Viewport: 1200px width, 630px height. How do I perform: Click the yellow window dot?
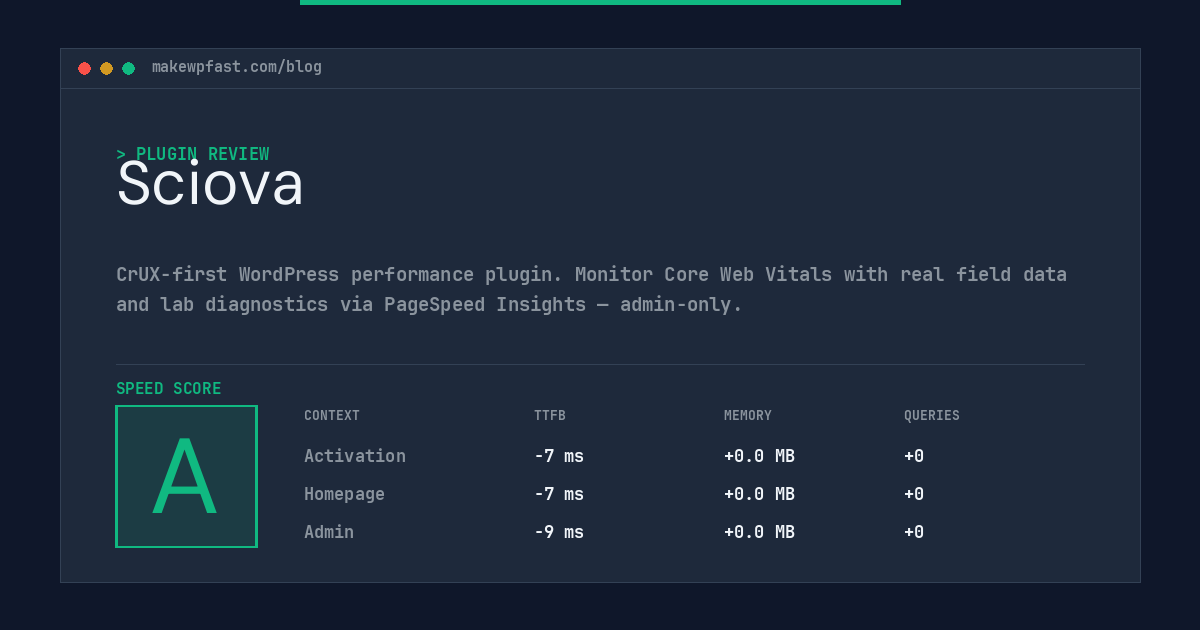coord(106,68)
